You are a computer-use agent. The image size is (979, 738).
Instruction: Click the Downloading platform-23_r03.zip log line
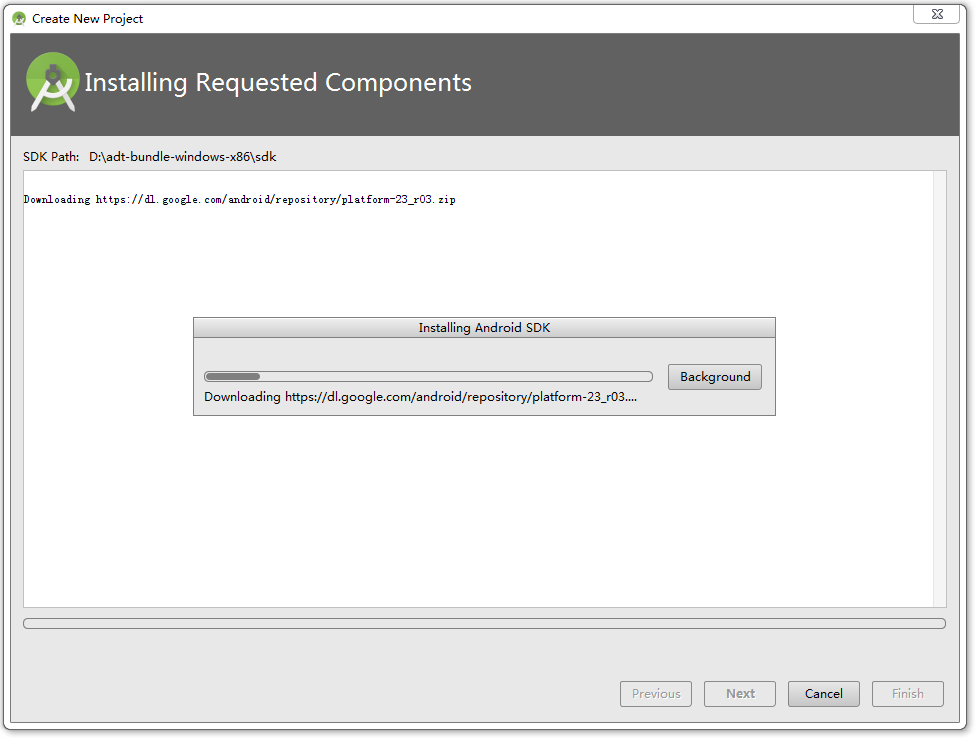(x=240, y=199)
